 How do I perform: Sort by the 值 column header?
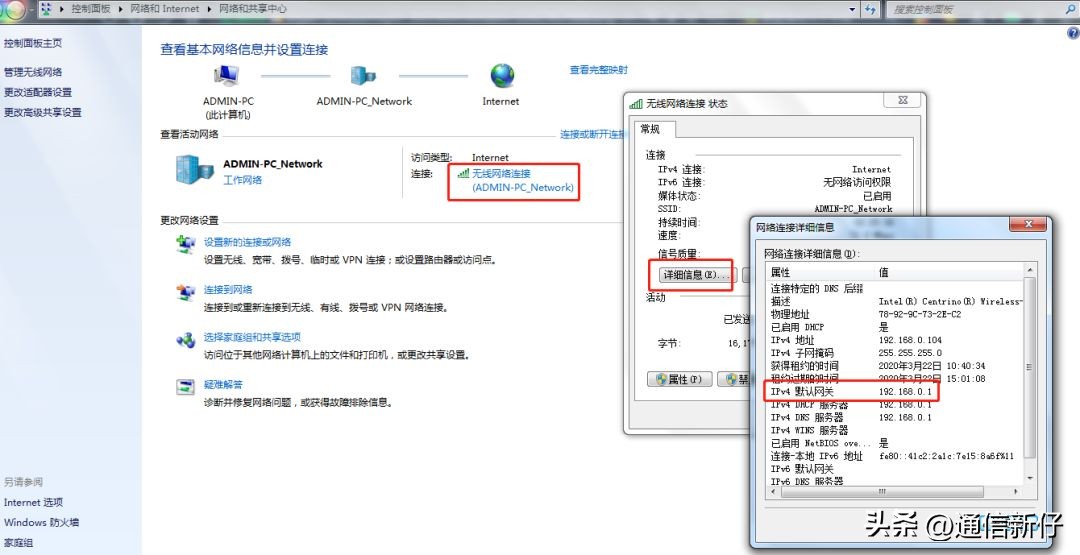[949, 272]
